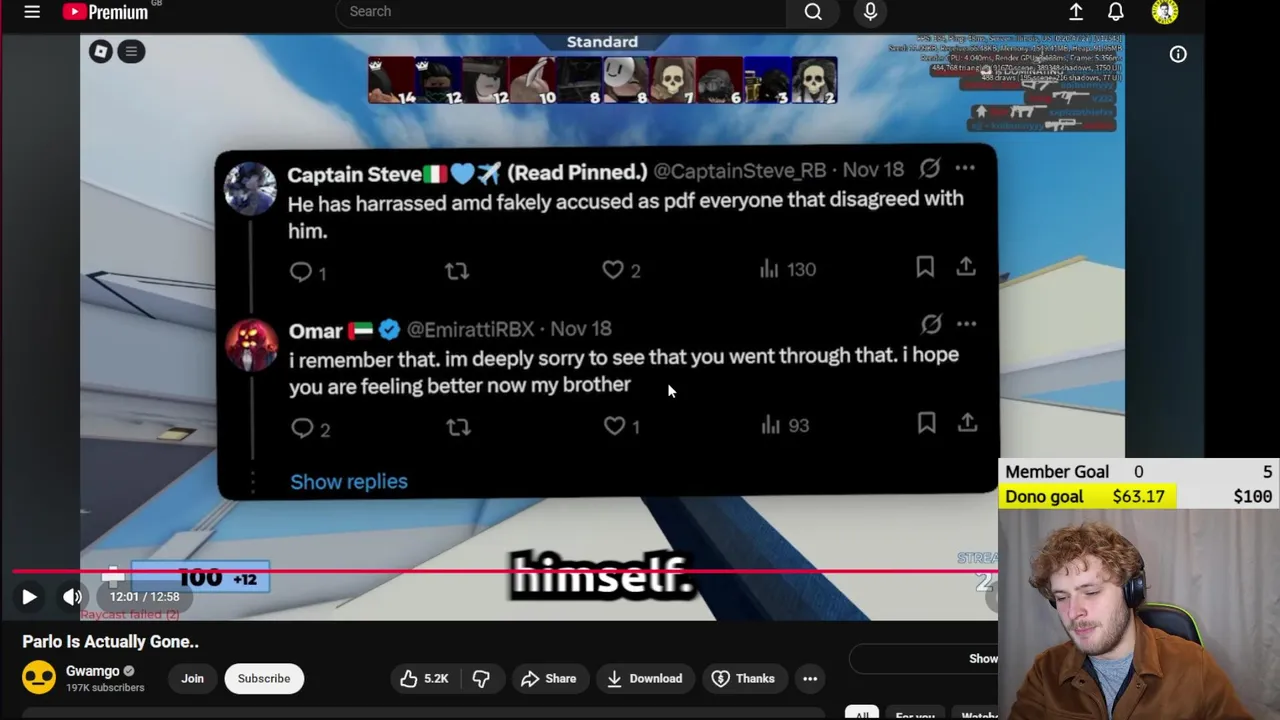The width and height of the screenshot is (1280, 720).
Task: Expand Show replies in tweet thread
Action: [x=349, y=482]
